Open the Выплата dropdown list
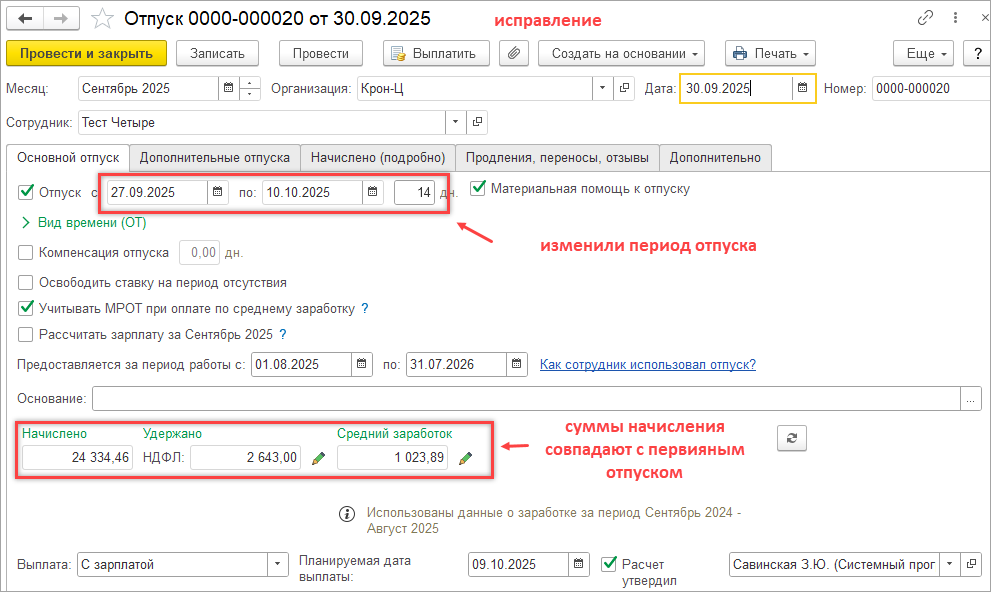Viewport: 991px width, 592px height. click(278, 565)
